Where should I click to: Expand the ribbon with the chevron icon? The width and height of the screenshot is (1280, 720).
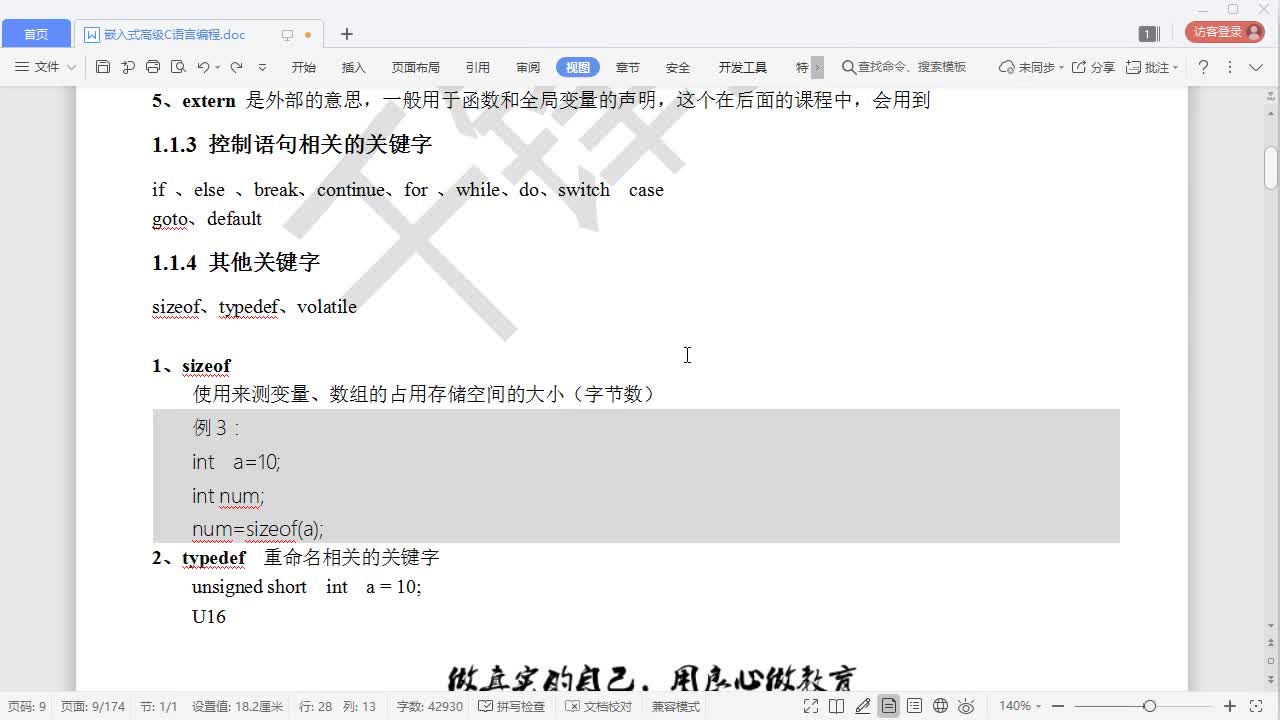[x=1256, y=67]
